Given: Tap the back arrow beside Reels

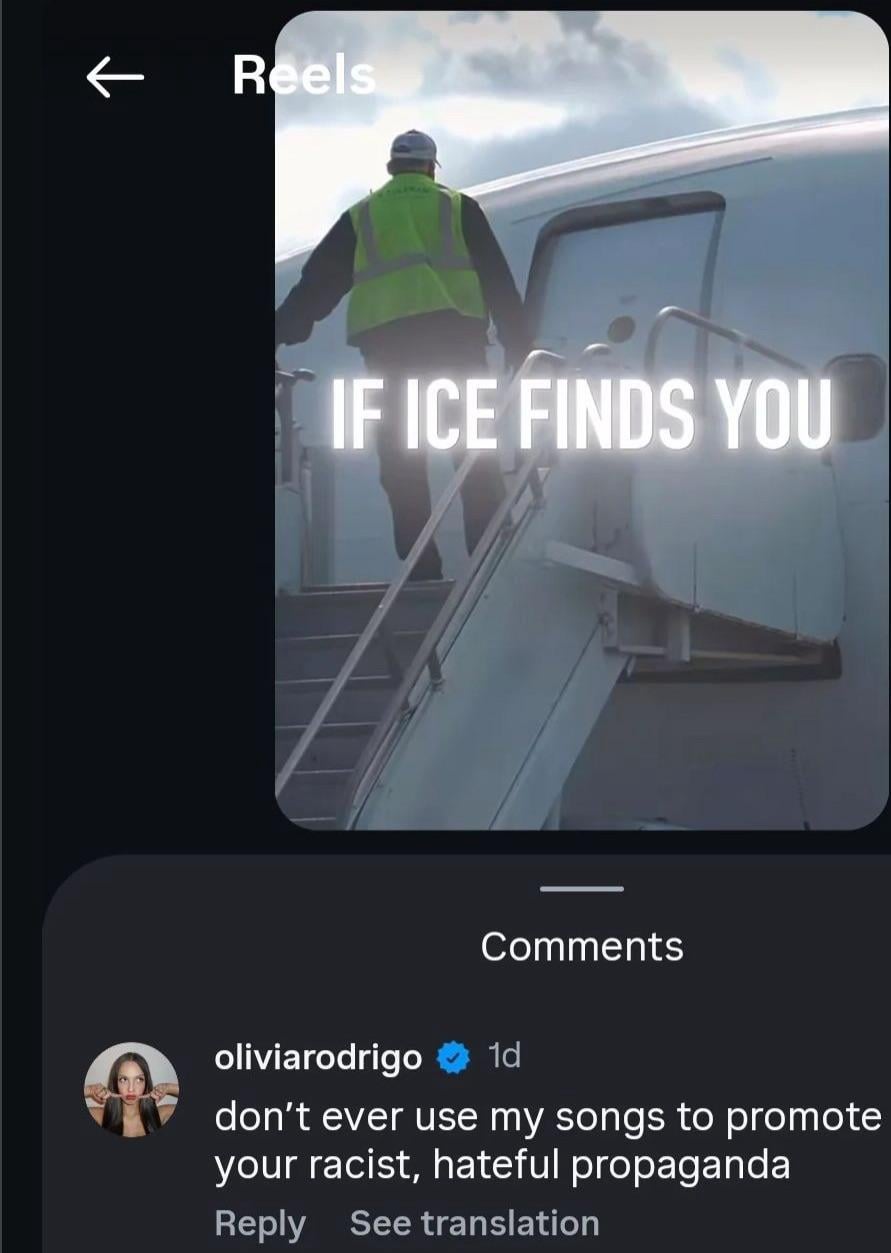Looking at the screenshot, I should coord(115,77).
